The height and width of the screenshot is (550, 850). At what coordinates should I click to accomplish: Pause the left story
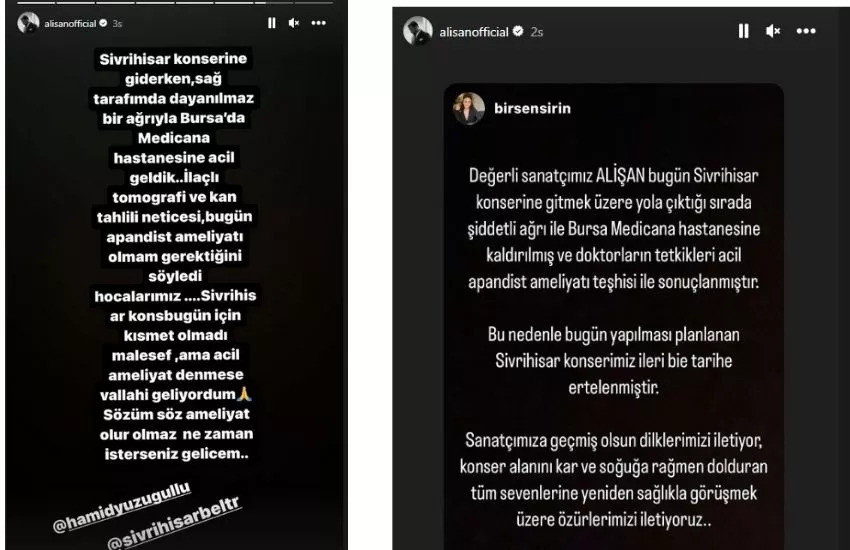272,23
